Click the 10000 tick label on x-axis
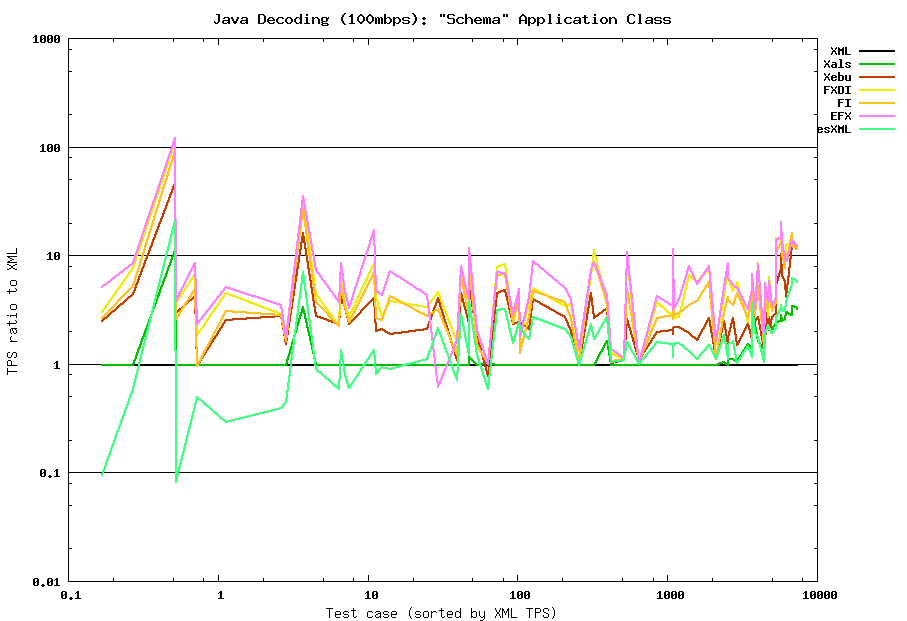The width and height of the screenshot is (907, 621). tap(816, 594)
